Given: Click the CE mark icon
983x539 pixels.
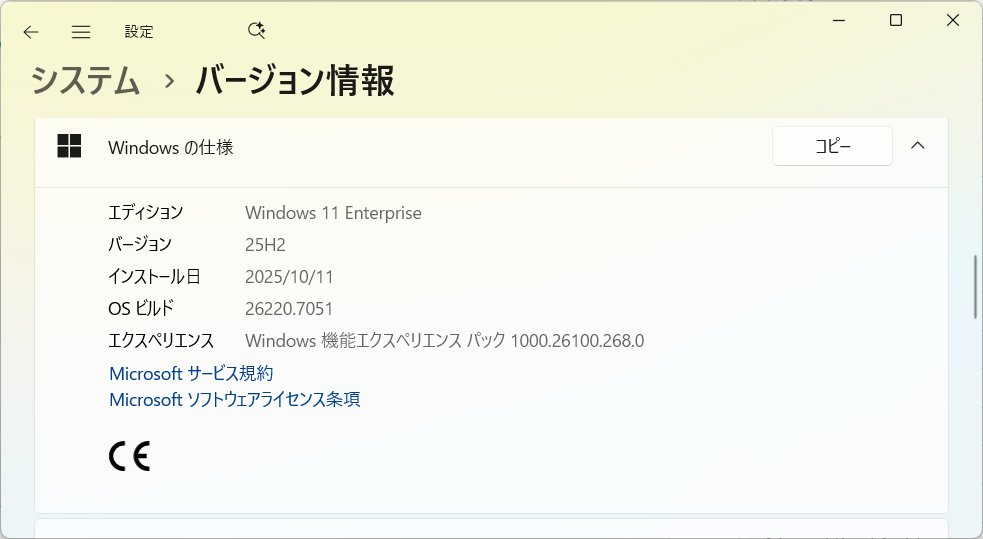Looking at the screenshot, I should coord(129,456).
